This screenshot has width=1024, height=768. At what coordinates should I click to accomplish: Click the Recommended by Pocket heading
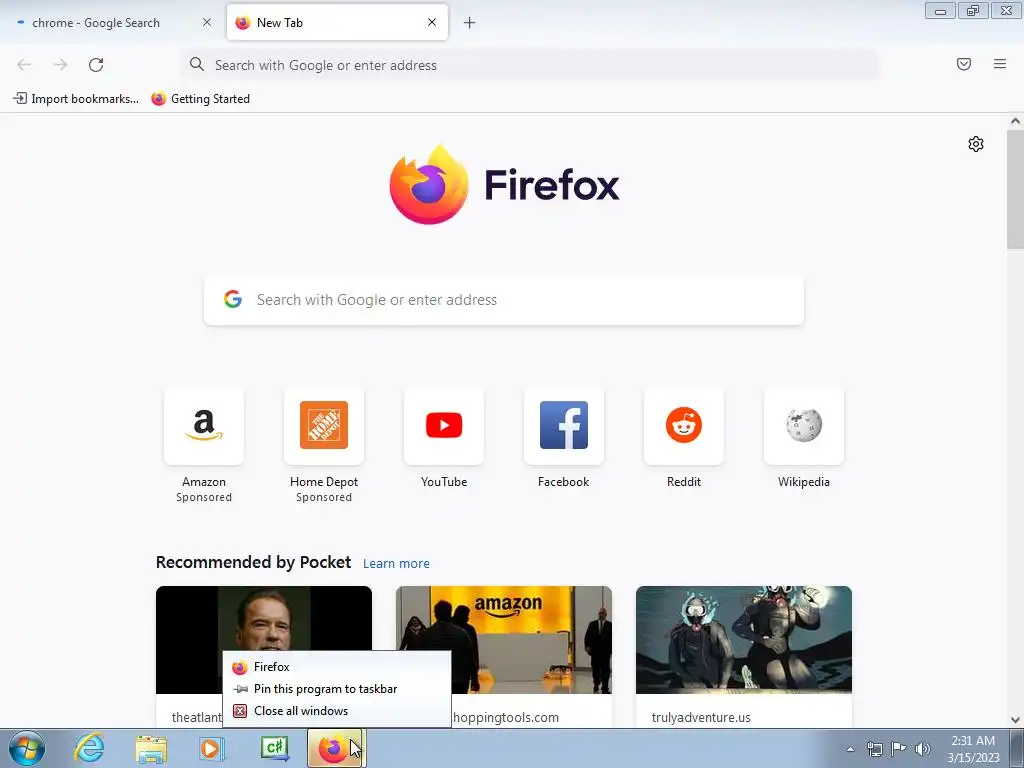[253, 562]
